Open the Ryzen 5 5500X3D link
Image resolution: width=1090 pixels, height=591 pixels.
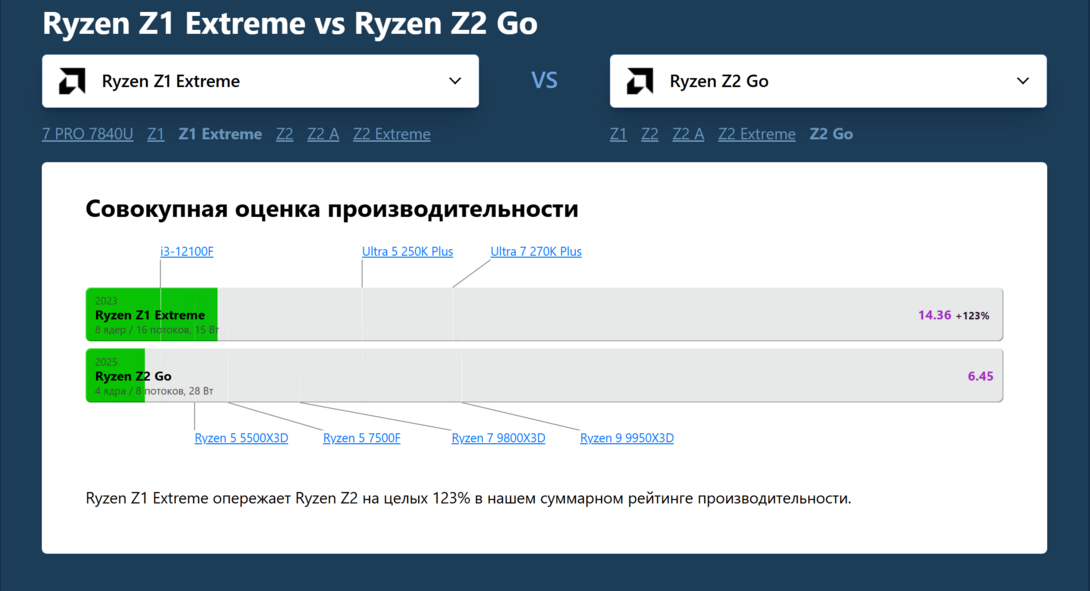[241, 438]
